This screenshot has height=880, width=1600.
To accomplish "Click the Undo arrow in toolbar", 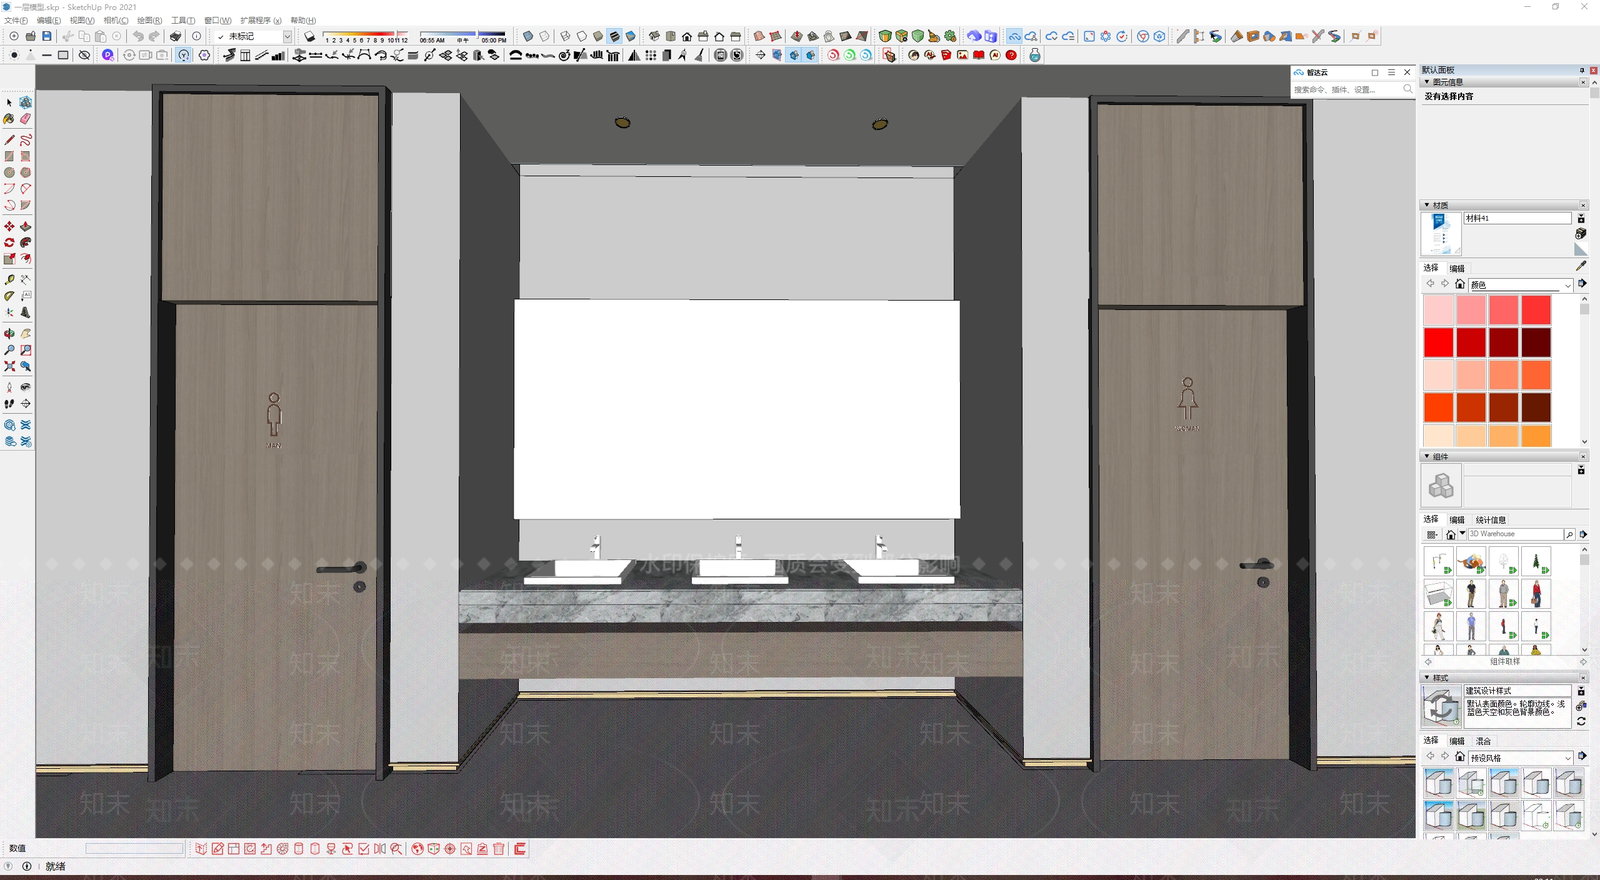I will [x=138, y=36].
